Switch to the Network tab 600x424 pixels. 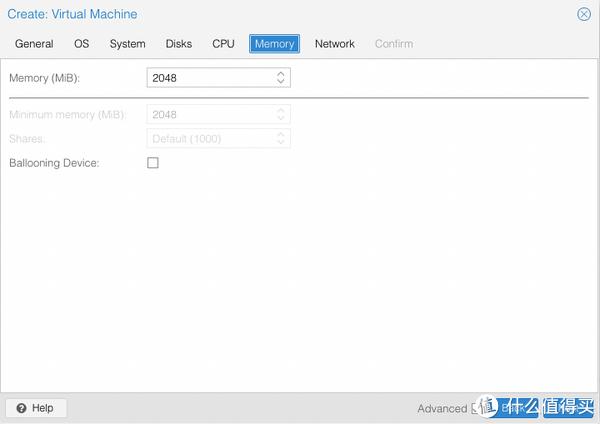point(335,44)
